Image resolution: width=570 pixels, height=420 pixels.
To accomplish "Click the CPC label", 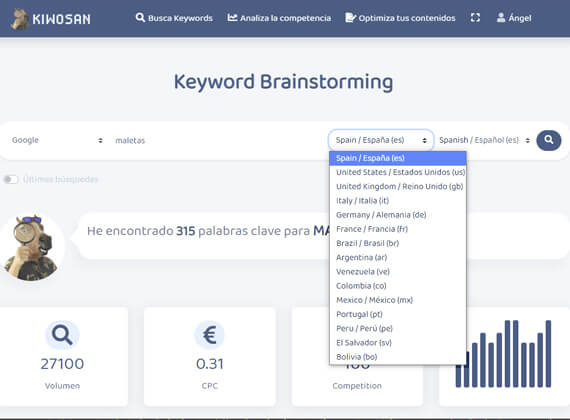I will [x=210, y=386].
